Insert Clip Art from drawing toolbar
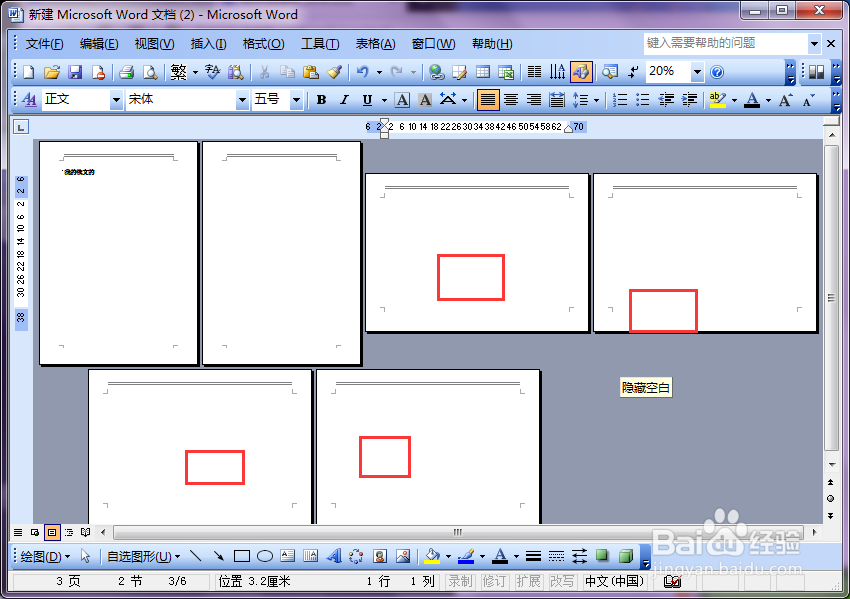 click(x=379, y=556)
